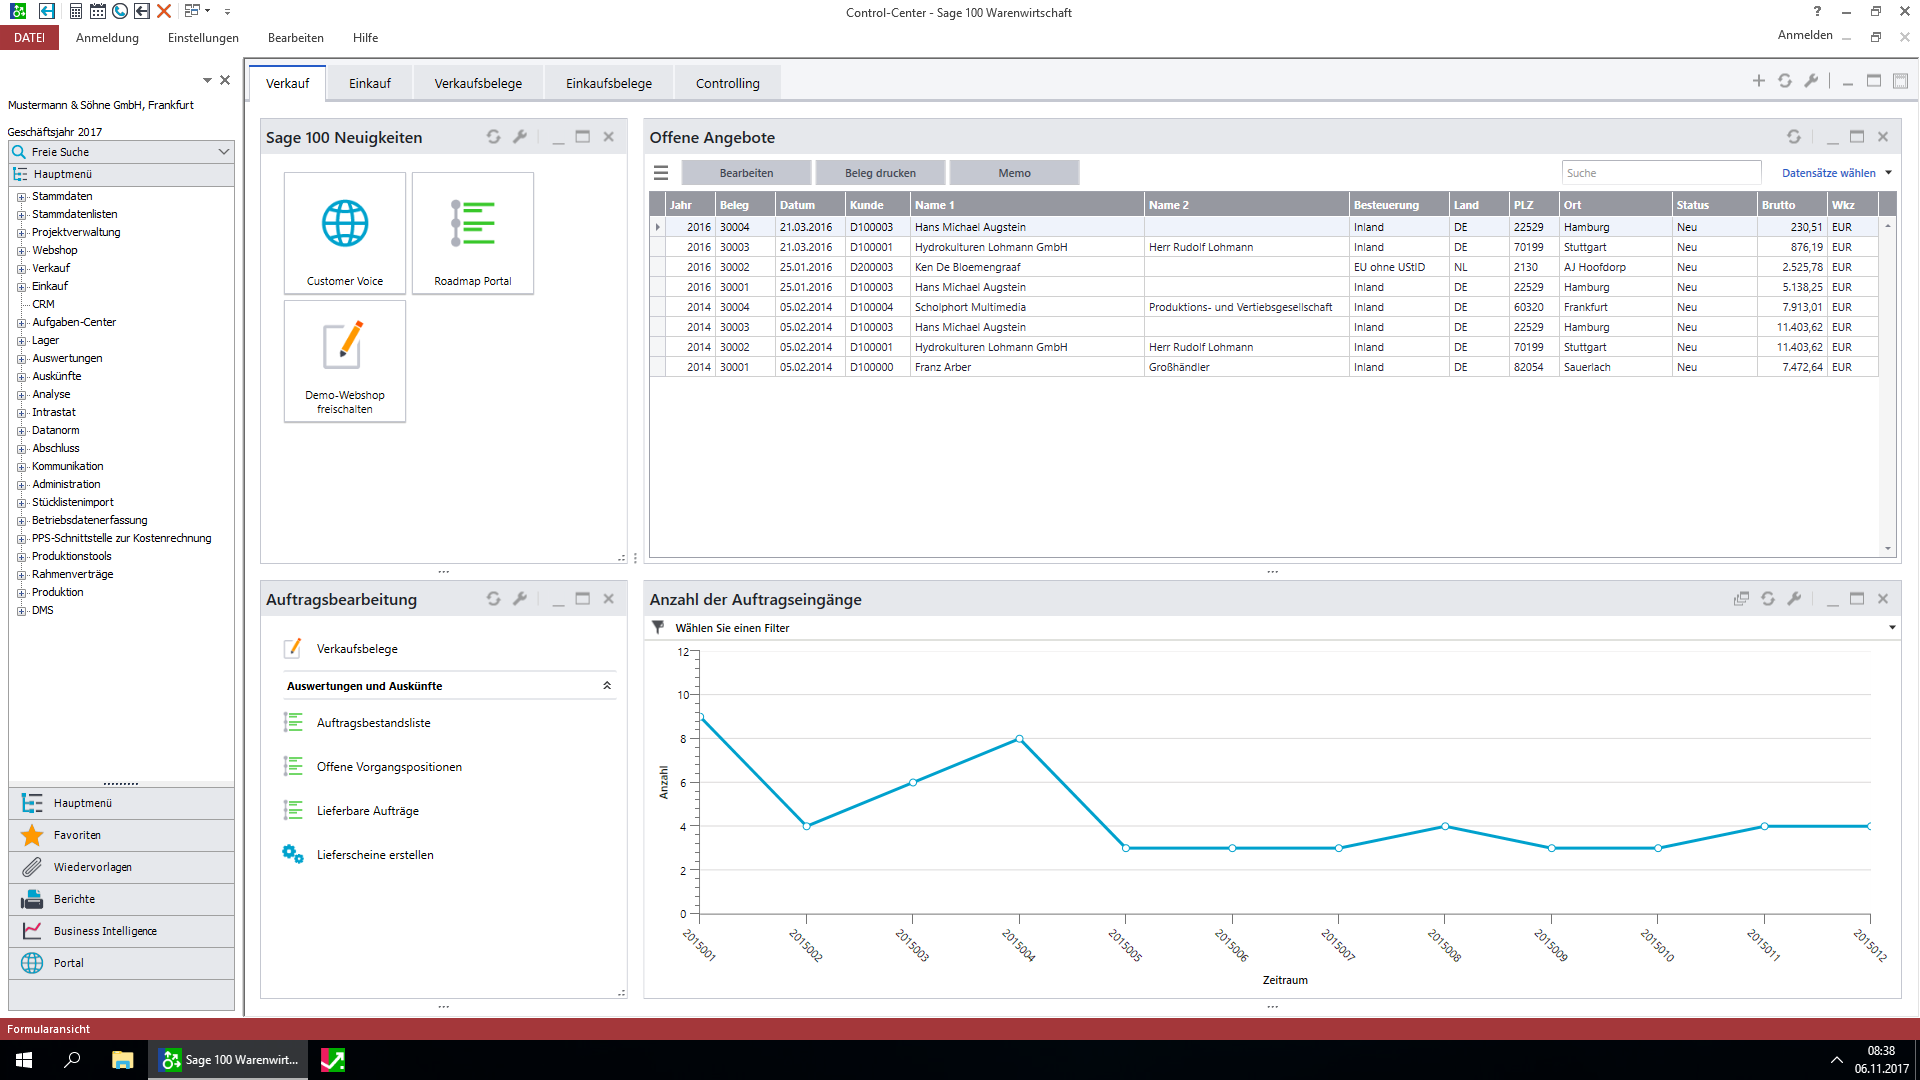Viewport: 1920px width, 1080px height.
Task: Open Favoriten star in the sidebar
Action: click(x=33, y=835)
